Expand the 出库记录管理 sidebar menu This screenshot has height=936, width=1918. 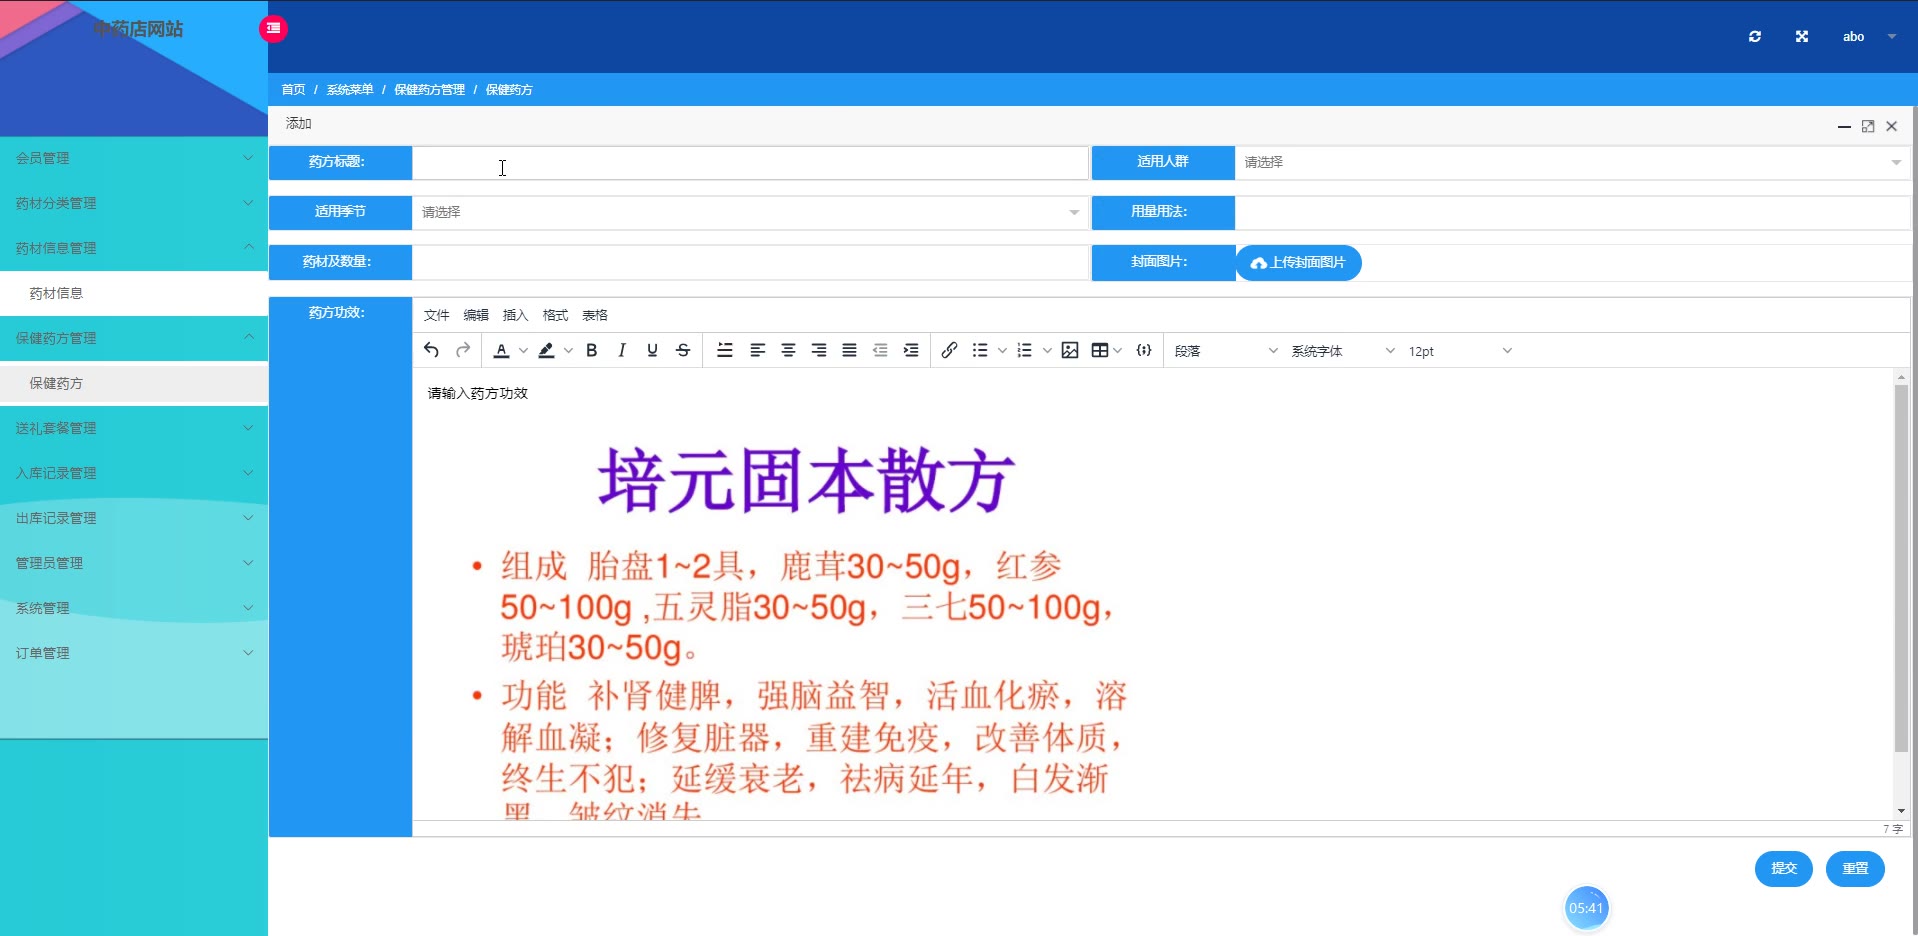[134, 518]
